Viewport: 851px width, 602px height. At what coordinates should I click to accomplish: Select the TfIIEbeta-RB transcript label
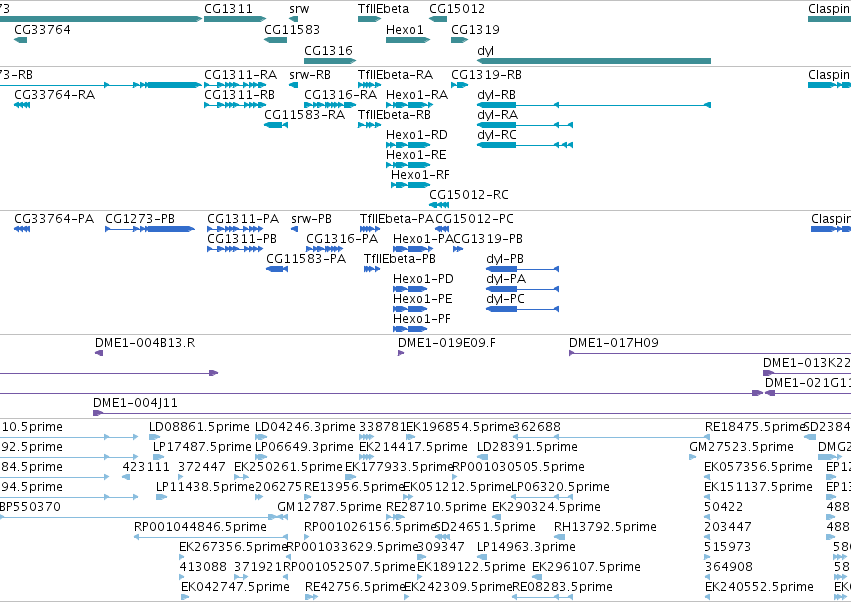(x=394, y=115)
